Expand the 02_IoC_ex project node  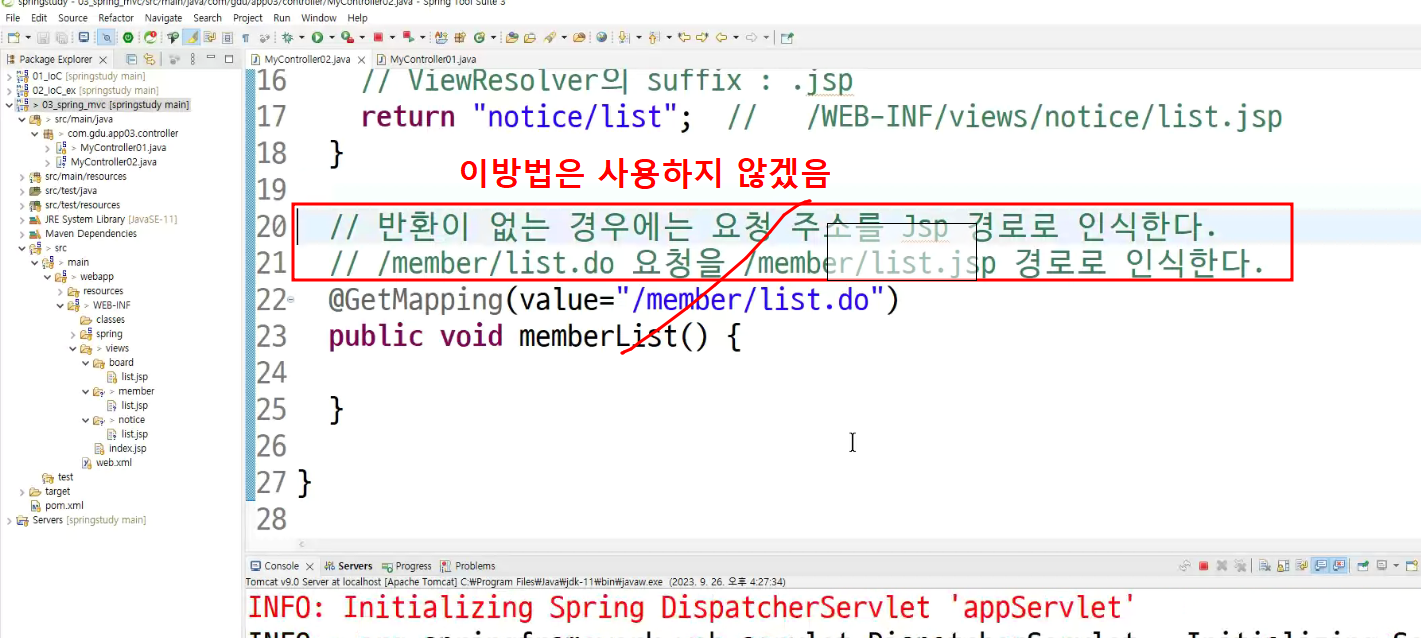click(10, 90)
